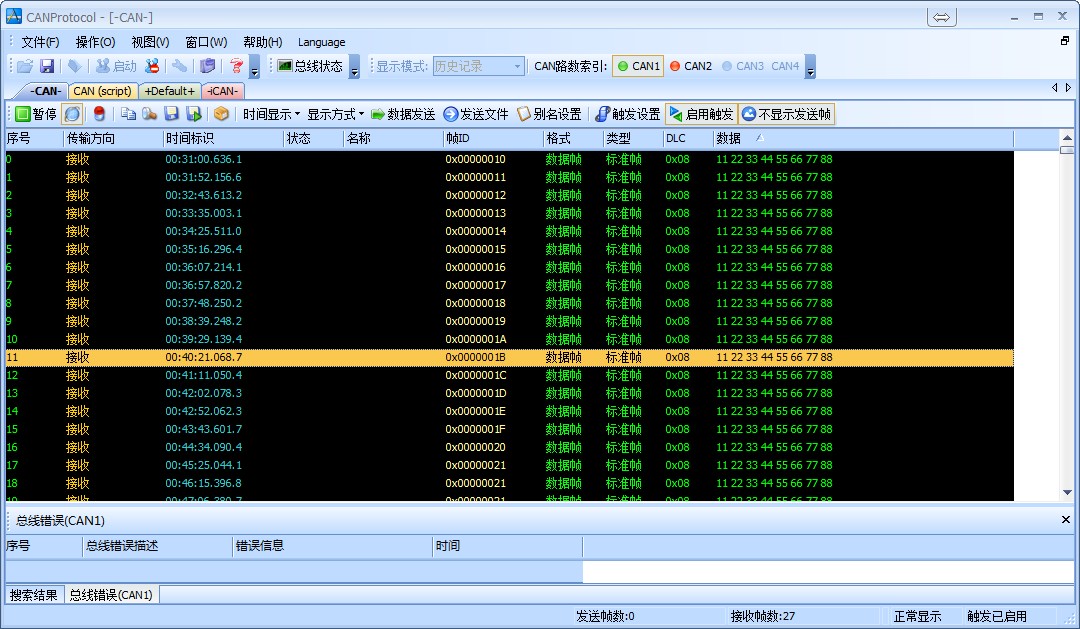Click the DLC column header
Image resolution: width=1080 pixels, height=629 pixels.
687,138
